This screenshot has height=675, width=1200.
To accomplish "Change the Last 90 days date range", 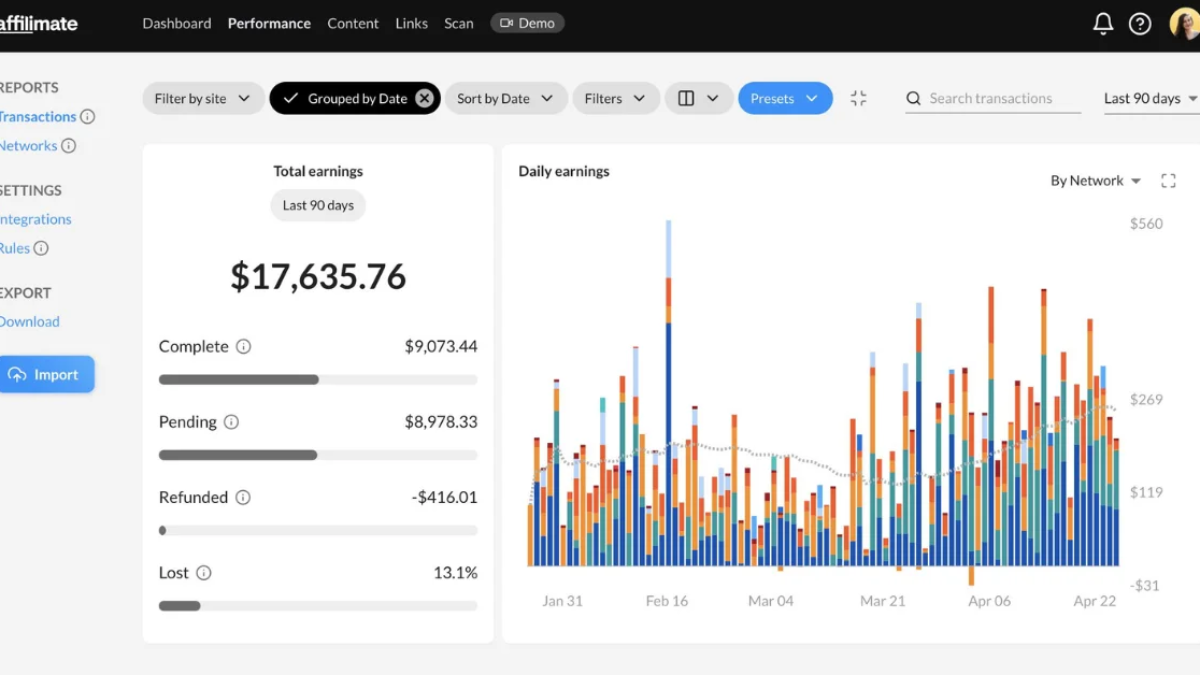I will click(x=1150, y=98).
